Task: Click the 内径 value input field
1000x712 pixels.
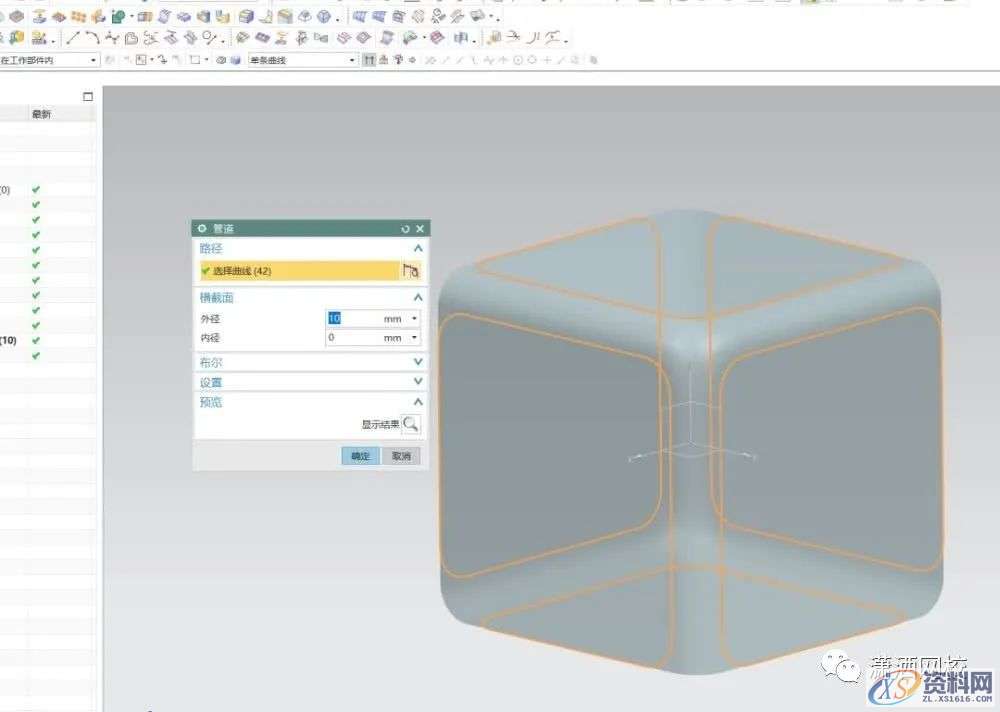Action: (352, 338)
